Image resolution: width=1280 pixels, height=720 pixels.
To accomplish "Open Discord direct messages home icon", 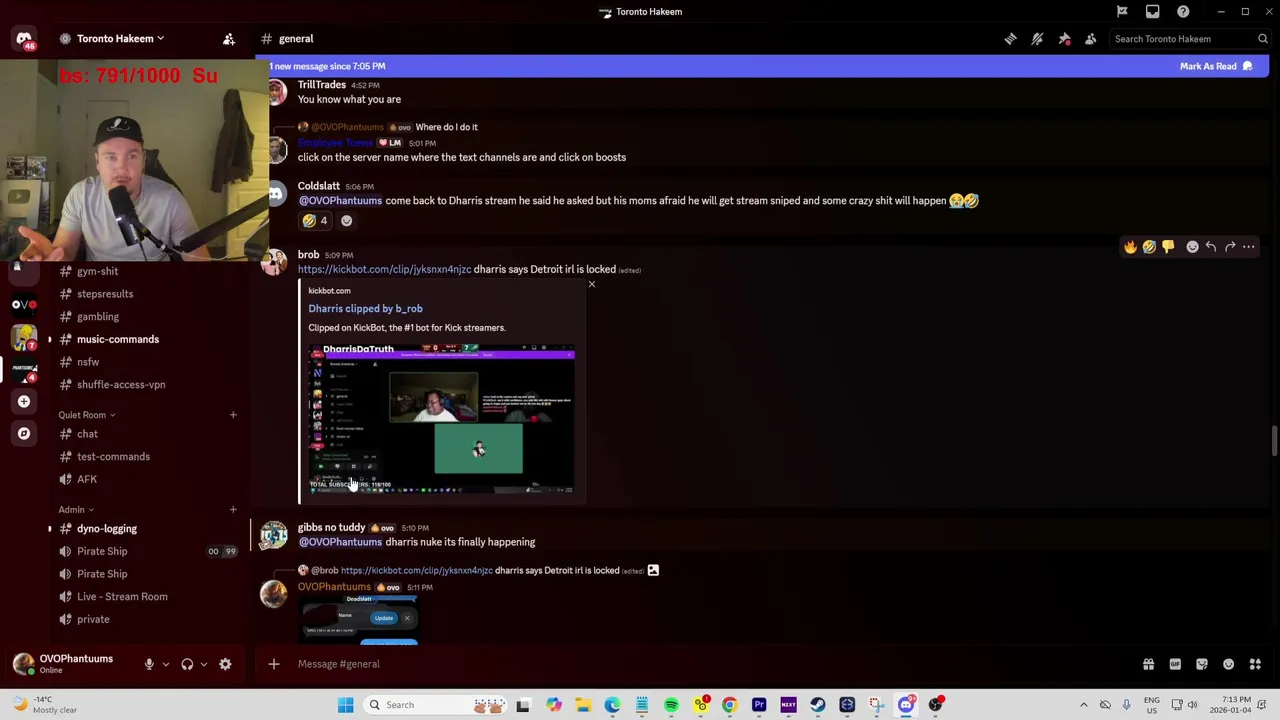I will click(24, 38).
